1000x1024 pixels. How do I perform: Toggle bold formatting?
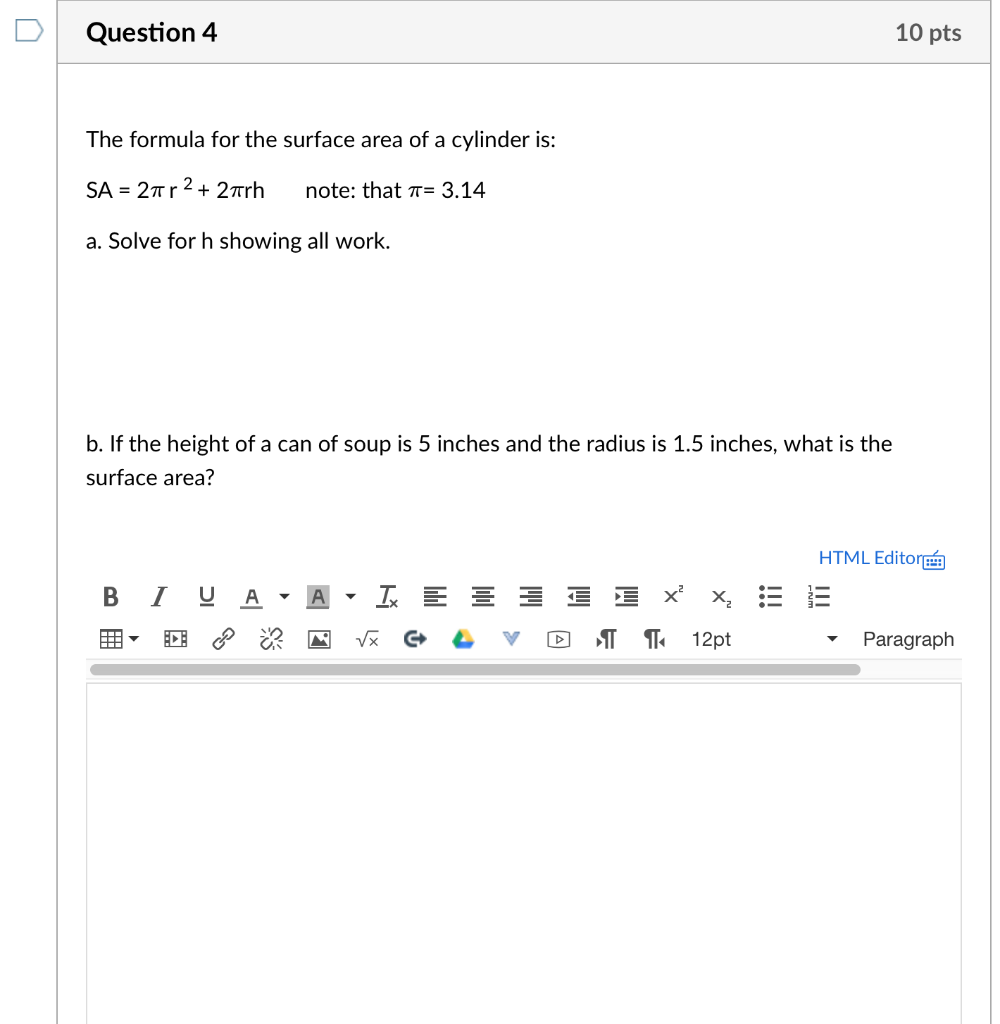pos(110,596)
